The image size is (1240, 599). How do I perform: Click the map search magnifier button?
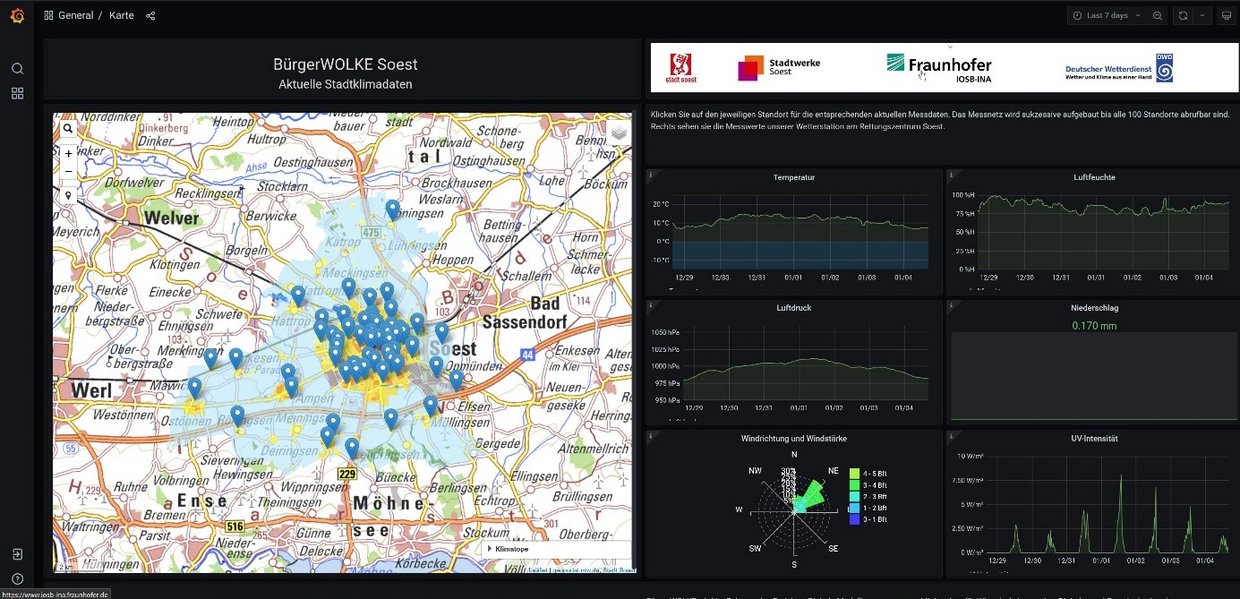tap(68, 129)
